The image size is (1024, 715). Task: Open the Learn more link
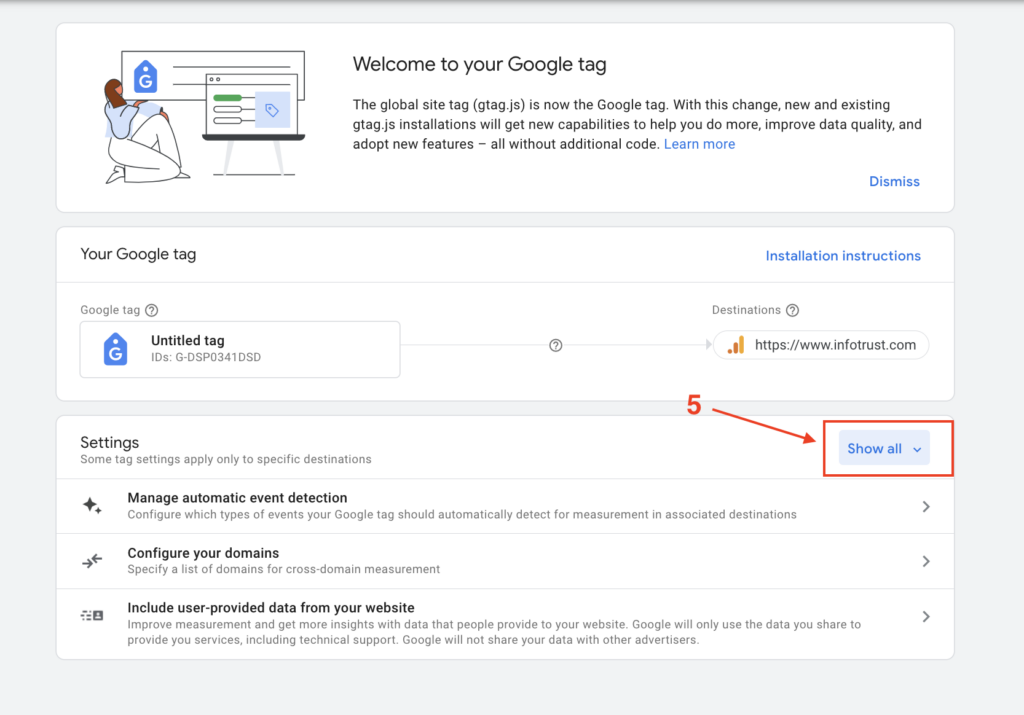tap(699, 144)
